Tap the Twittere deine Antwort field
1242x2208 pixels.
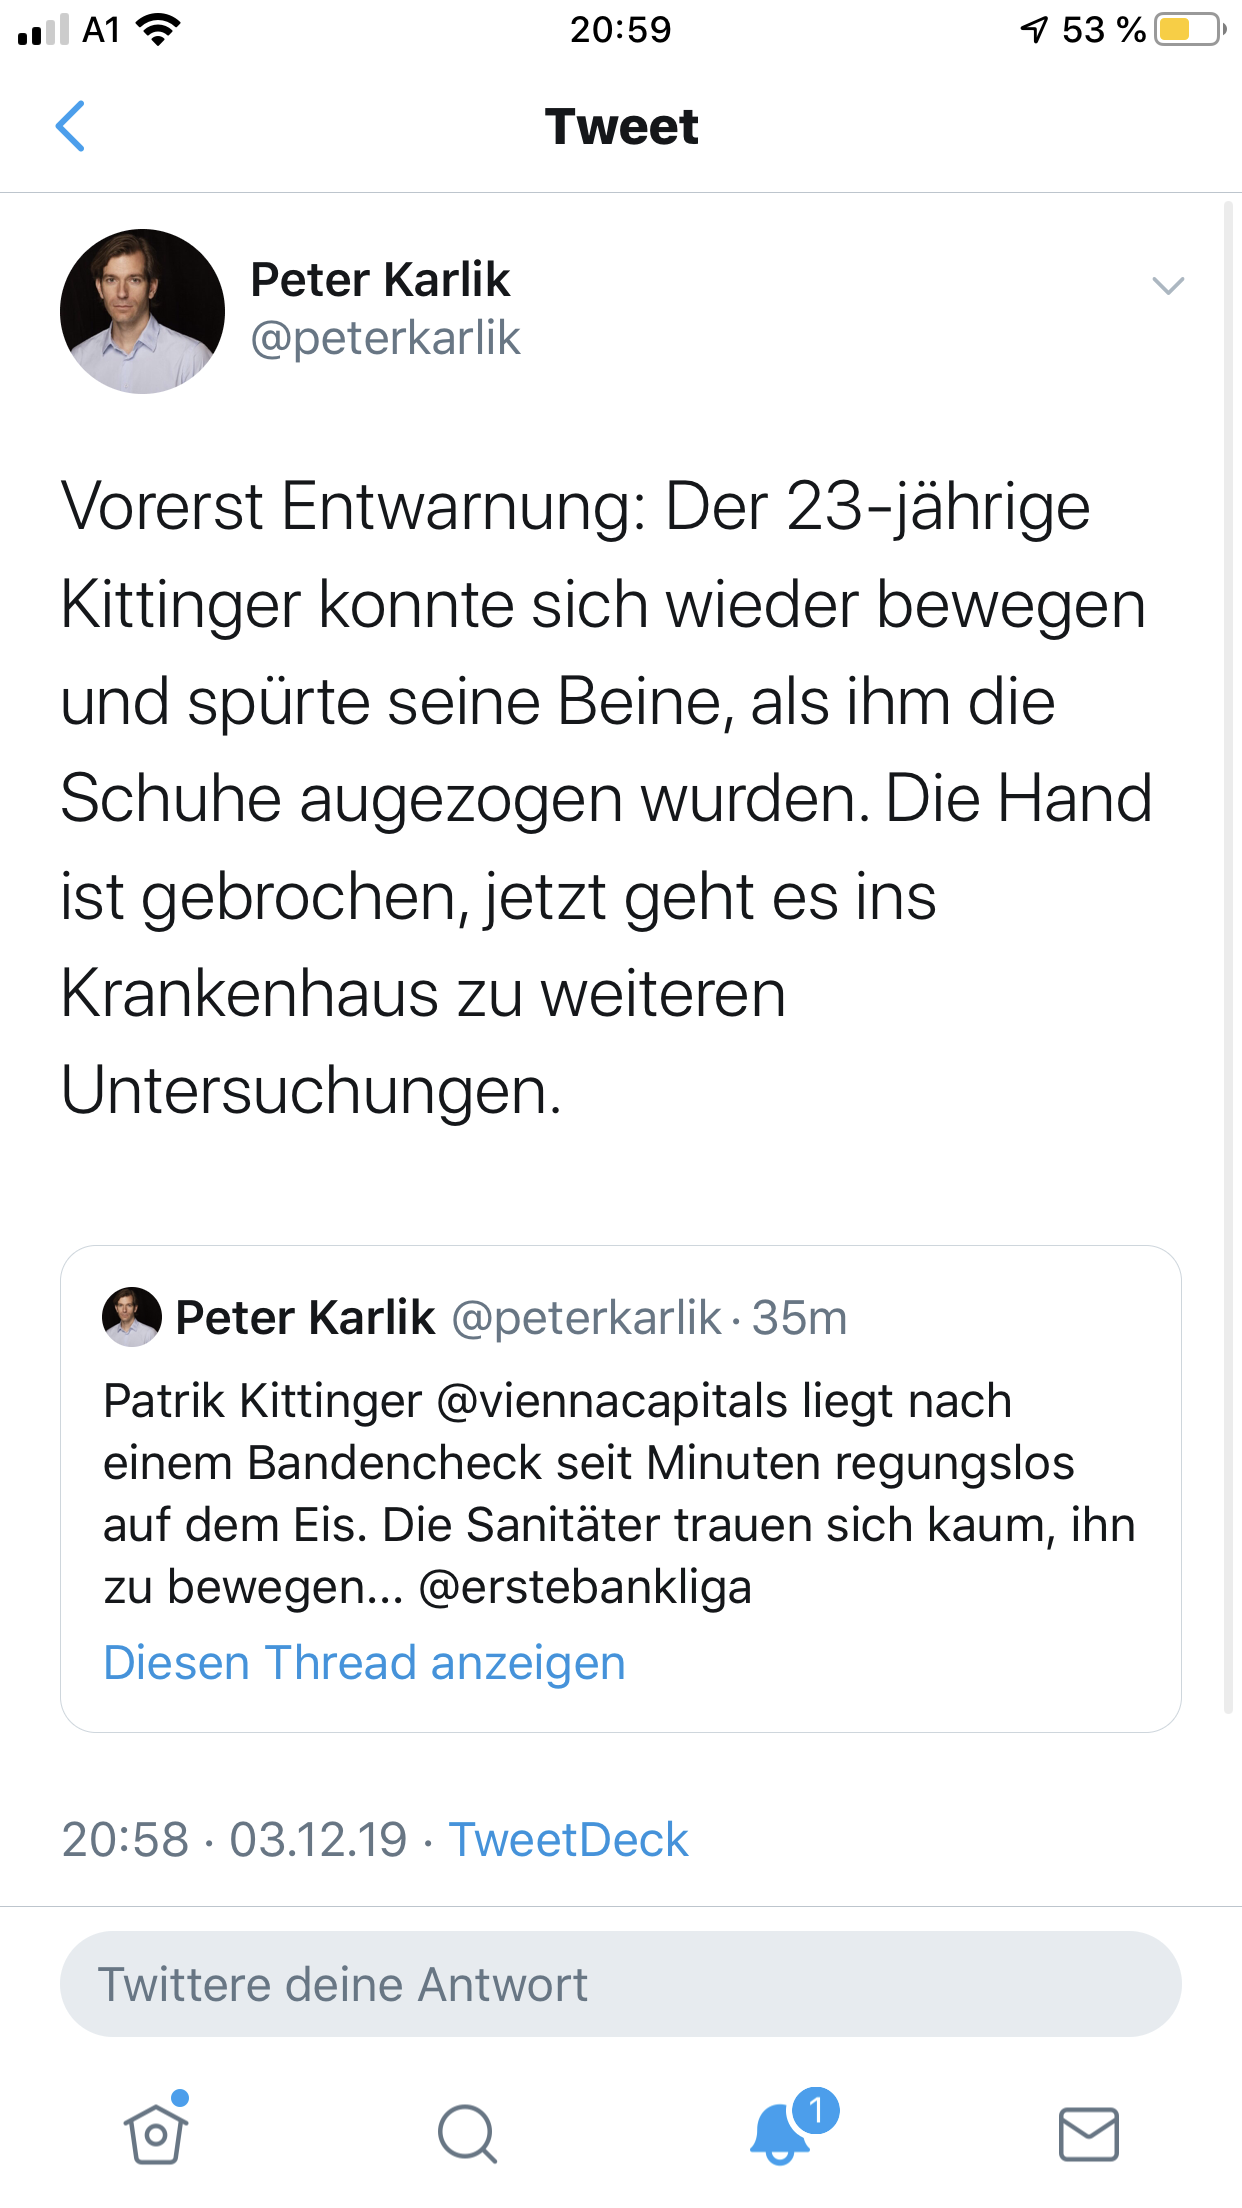pyautogui.click(x=620, y=1984)
